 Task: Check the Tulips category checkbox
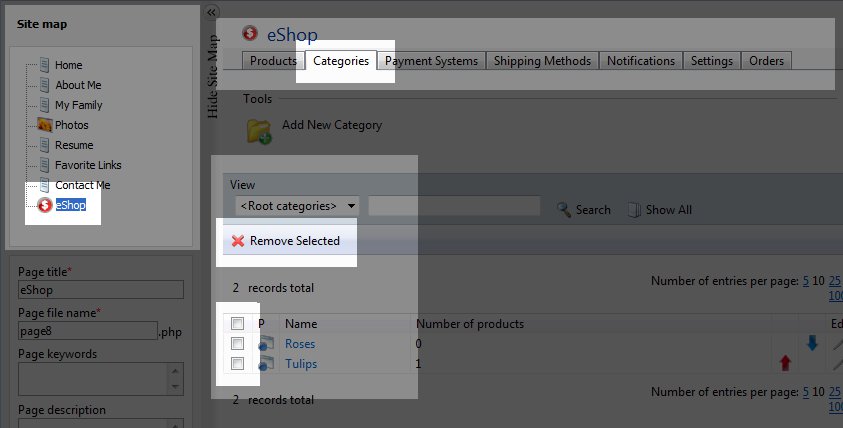237,364
